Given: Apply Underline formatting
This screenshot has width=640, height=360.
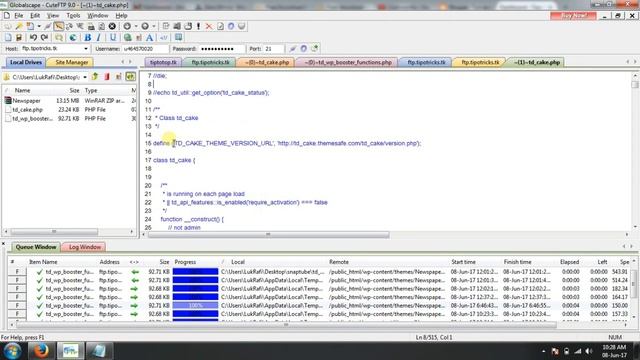Looking at the screenshot, I should click(x=113, y=38).
